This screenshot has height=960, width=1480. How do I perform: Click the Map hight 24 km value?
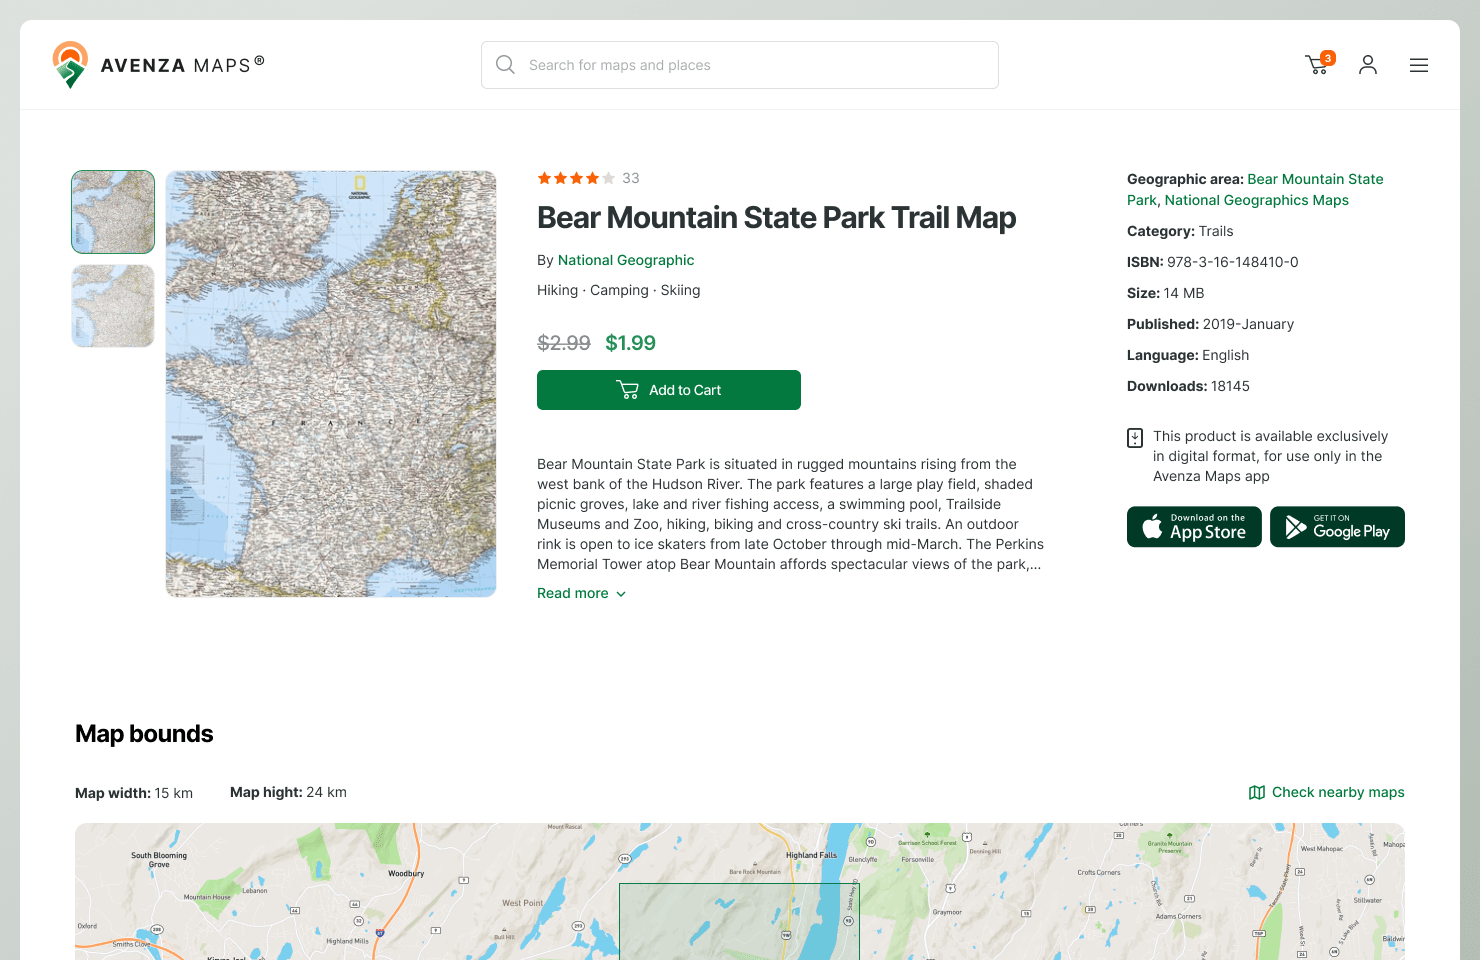(x=327, y=792)
